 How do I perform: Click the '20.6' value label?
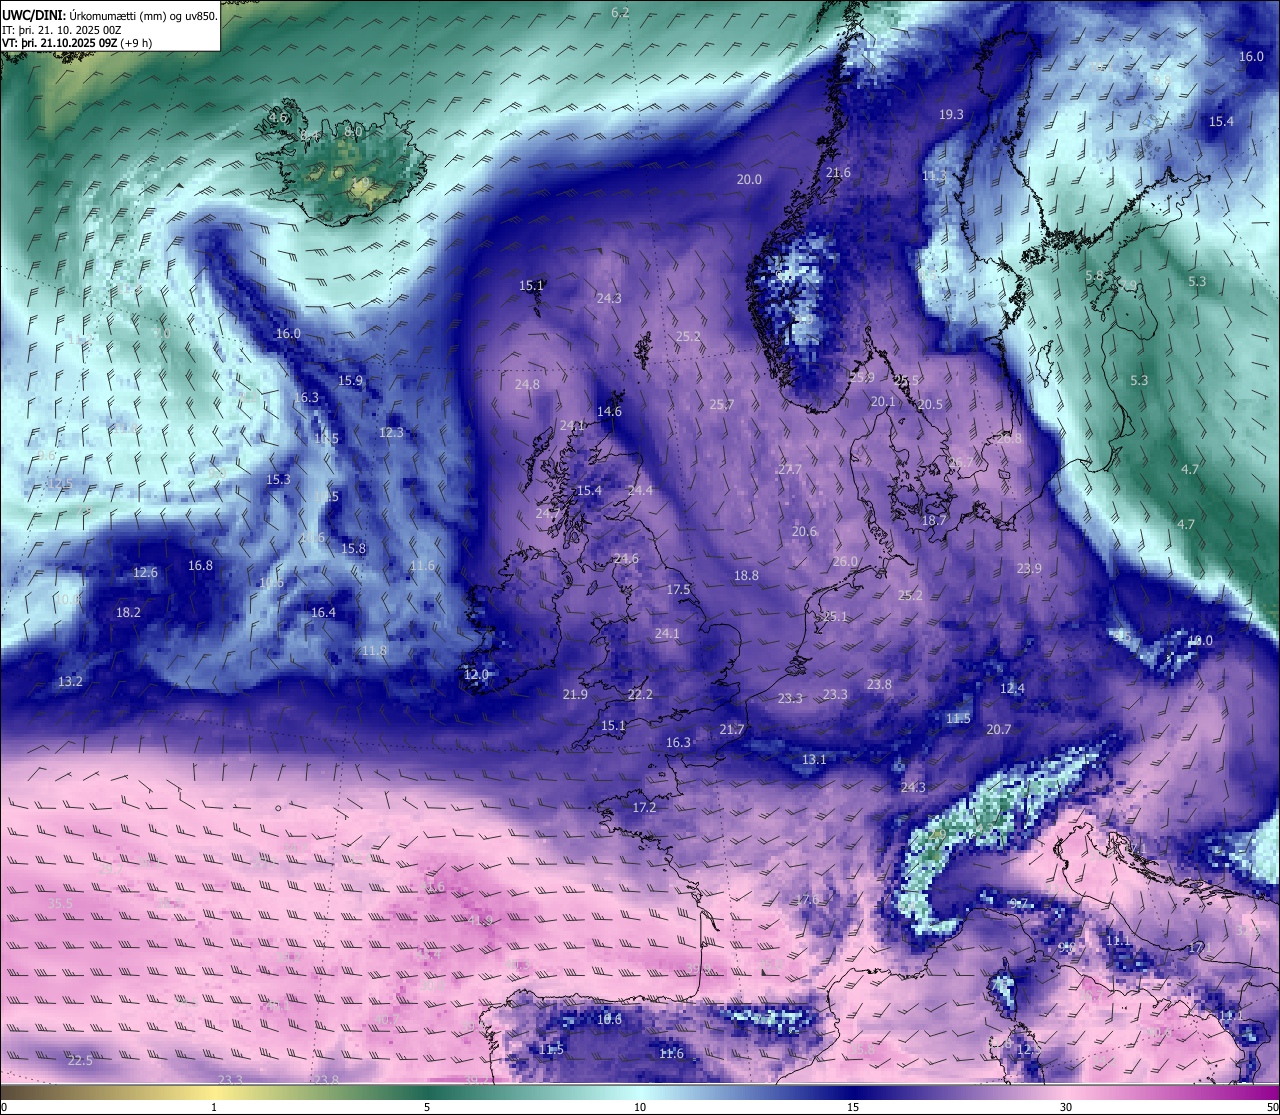pos(804,532)
